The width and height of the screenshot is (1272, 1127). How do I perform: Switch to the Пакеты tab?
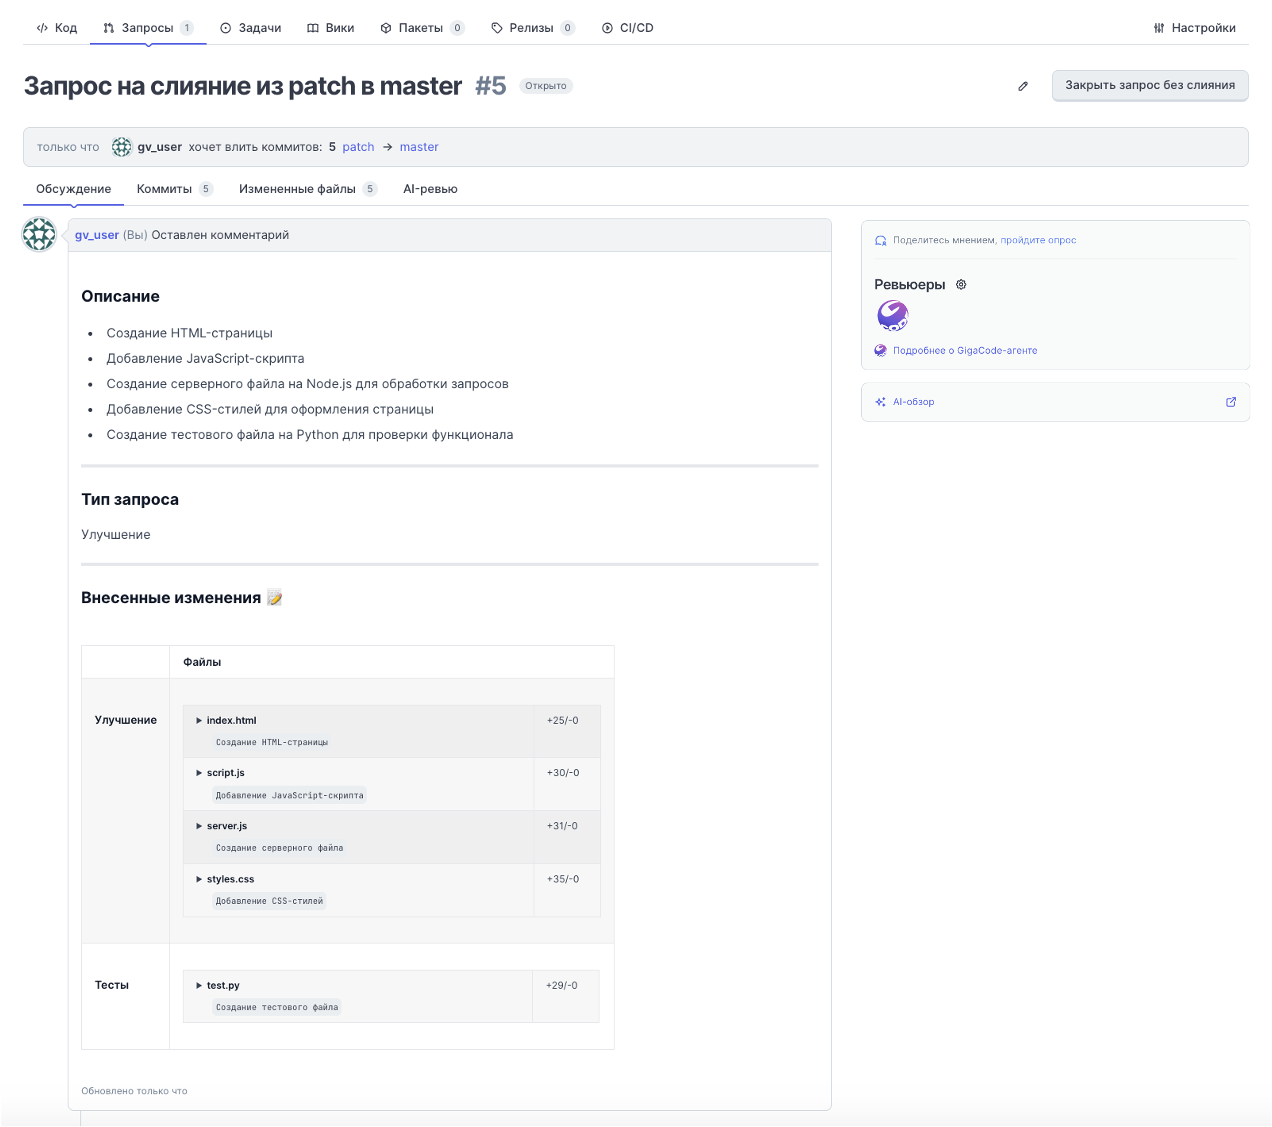pos(422,28)
